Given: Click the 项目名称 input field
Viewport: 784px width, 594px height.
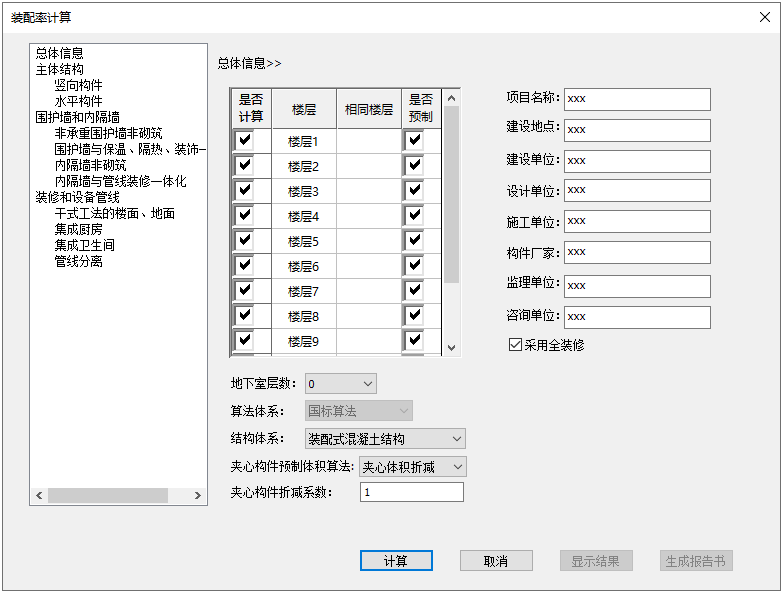Looking at the screenshot, I should tap(636, 99).
